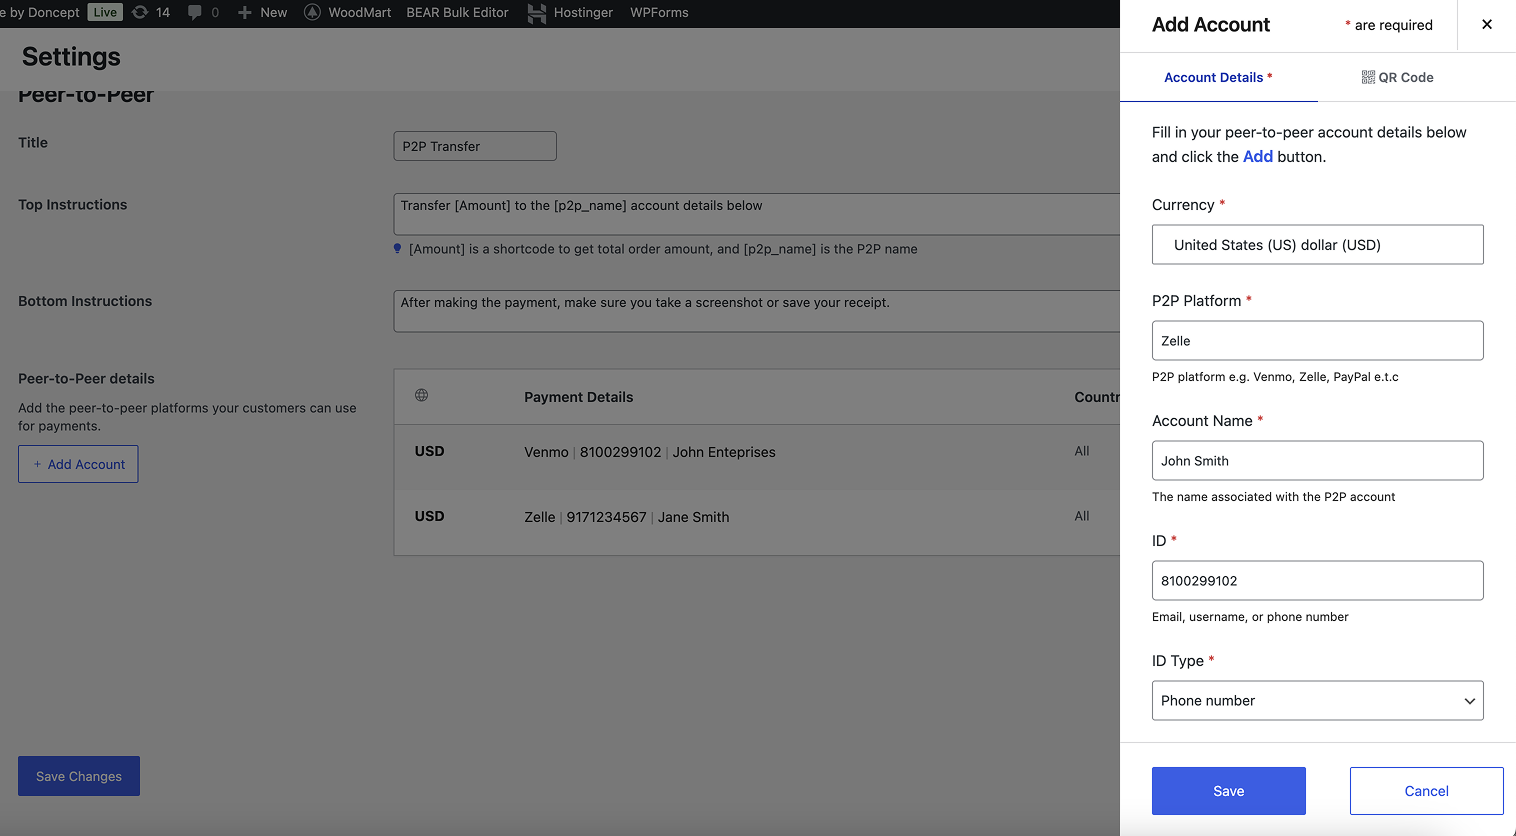This screenshot has height=836, width=1516.
Task: Click the Save Changes button
Action: 79,776
